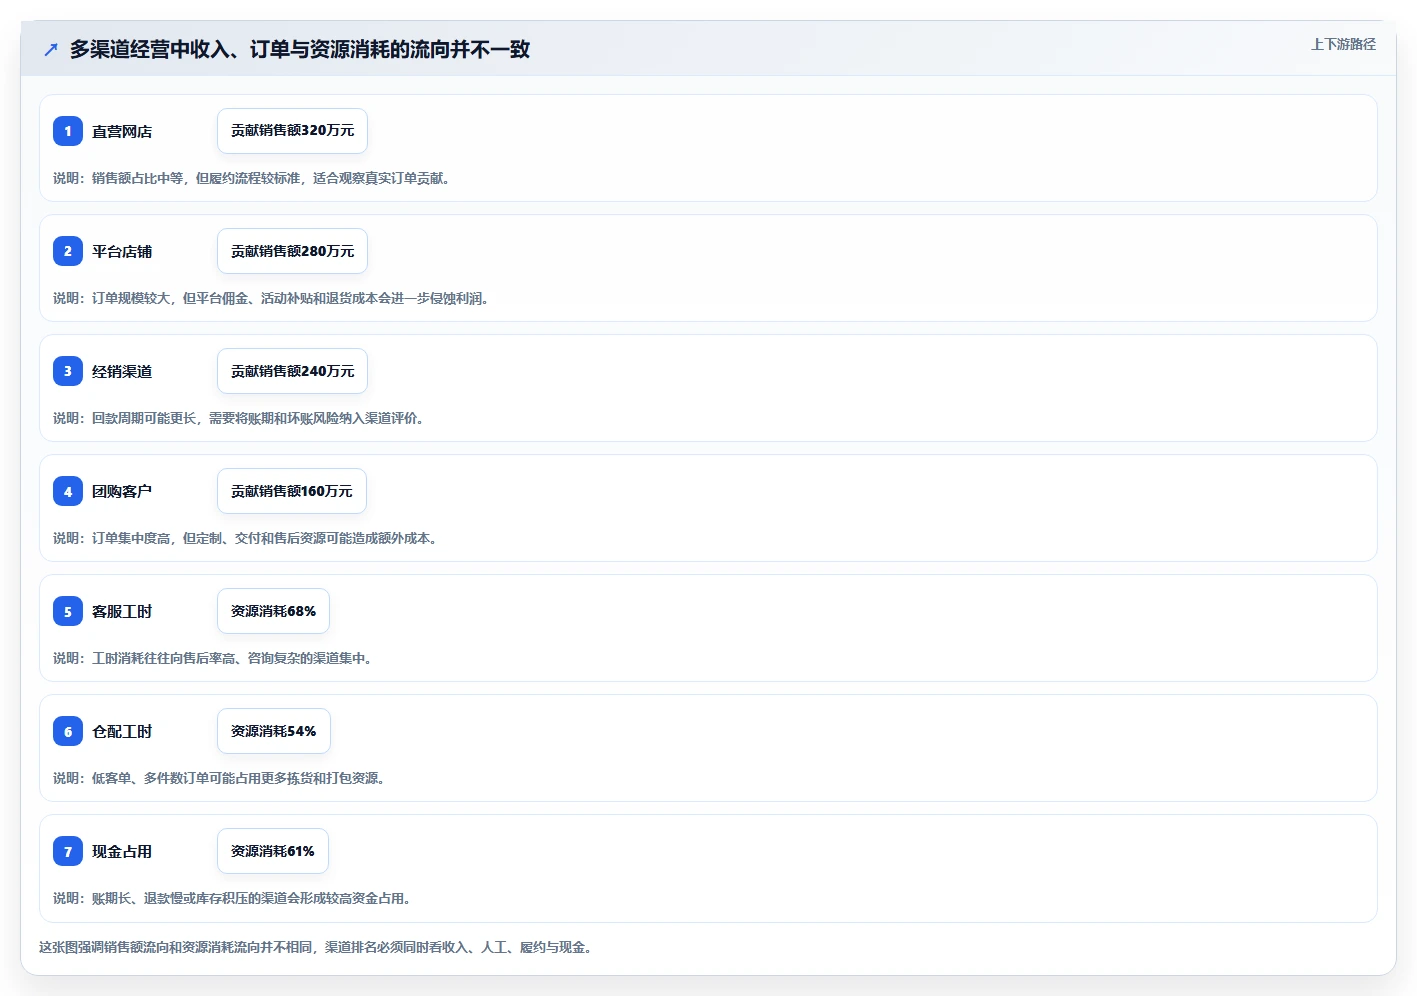Click the number 7 badge for 现金占用
1417x996 pixels.
pos(68,851)
